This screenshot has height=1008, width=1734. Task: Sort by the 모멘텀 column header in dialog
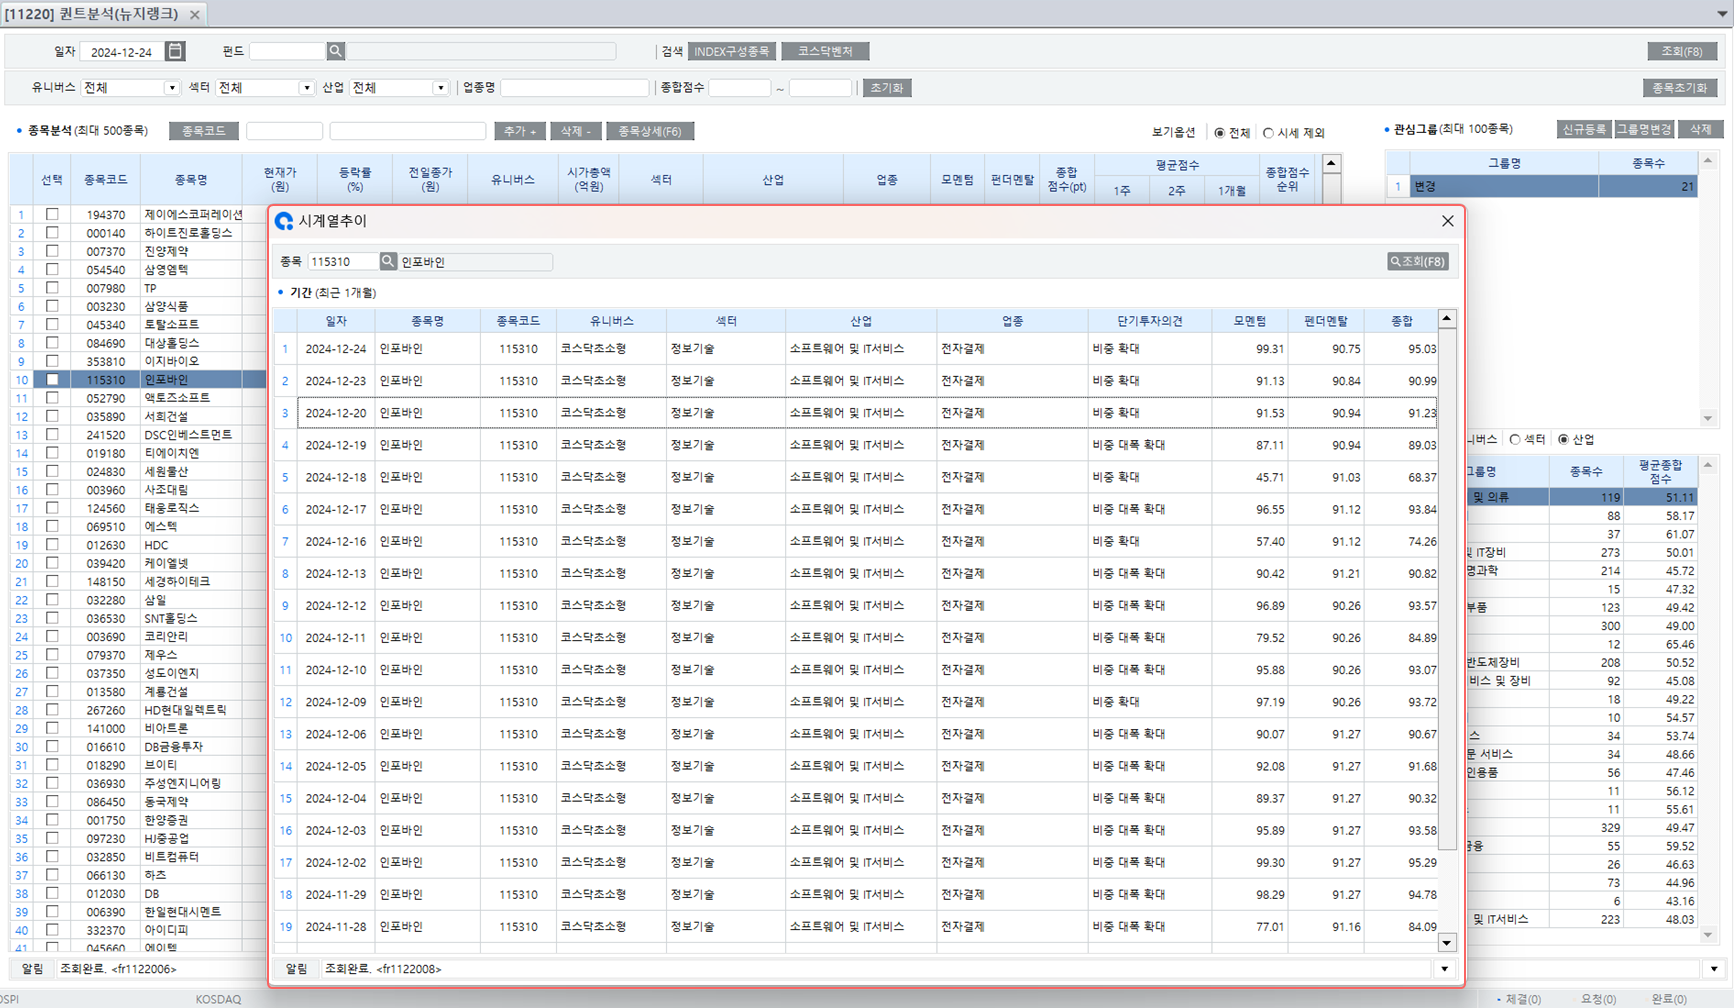[x=1249, y=321]
